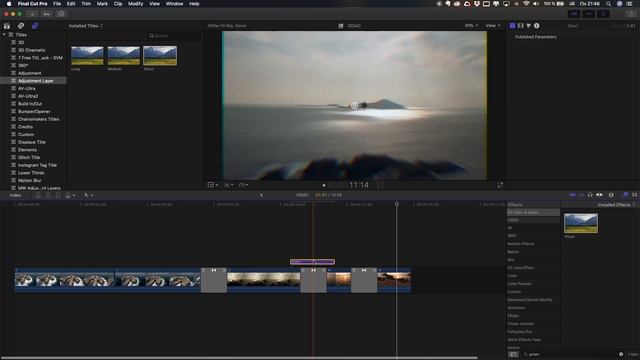Click the clear search icon in Effects search
Viewport: 640px width, 360px height.
pyautogui.click(x=621, y=354)
